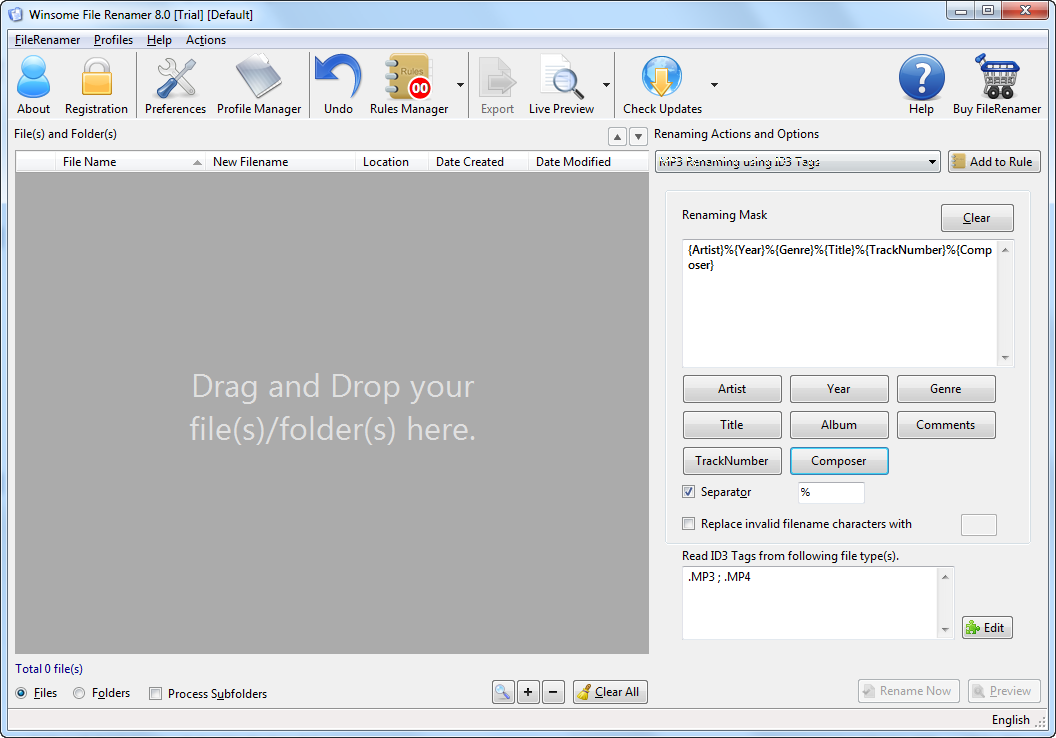Clear the renaming mask

tap(977, 218)
